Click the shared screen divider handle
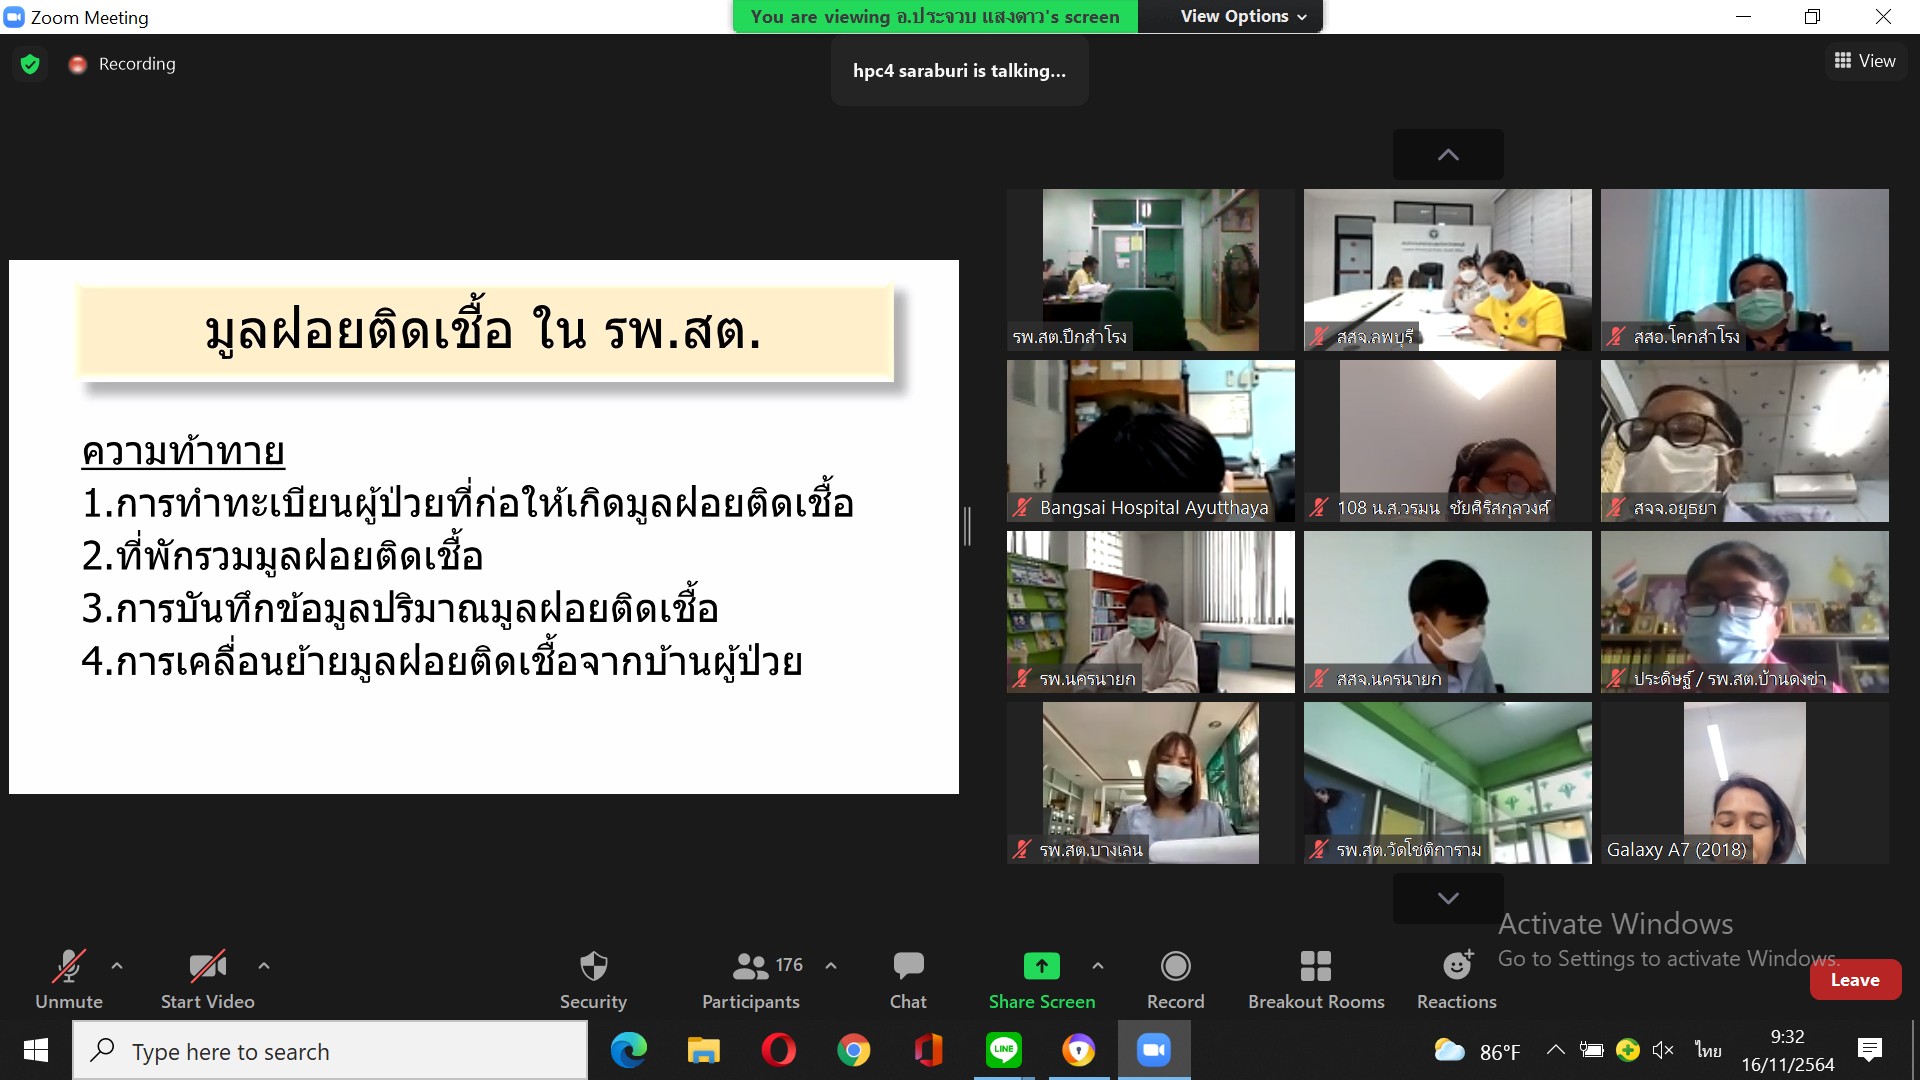Screen dimensions: 1920x1080 coord(967,526)
